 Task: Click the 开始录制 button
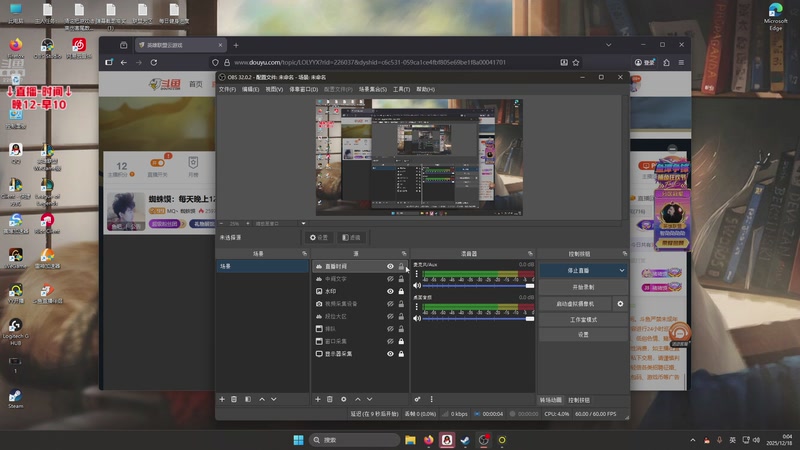pyautogui.click(x=583, y=287)
